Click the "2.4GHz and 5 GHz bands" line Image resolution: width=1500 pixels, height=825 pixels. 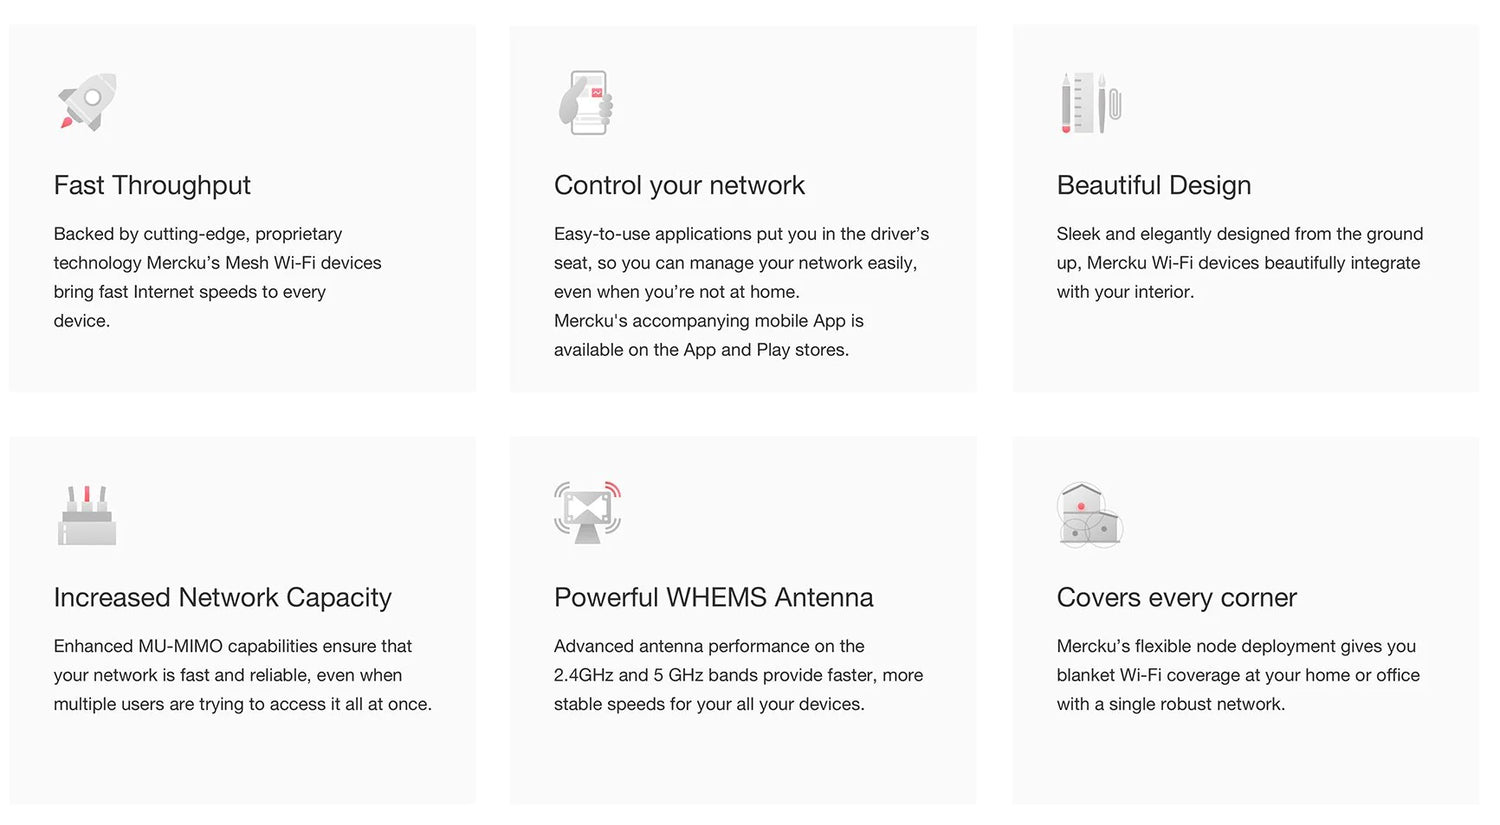[x=738, y=675]
